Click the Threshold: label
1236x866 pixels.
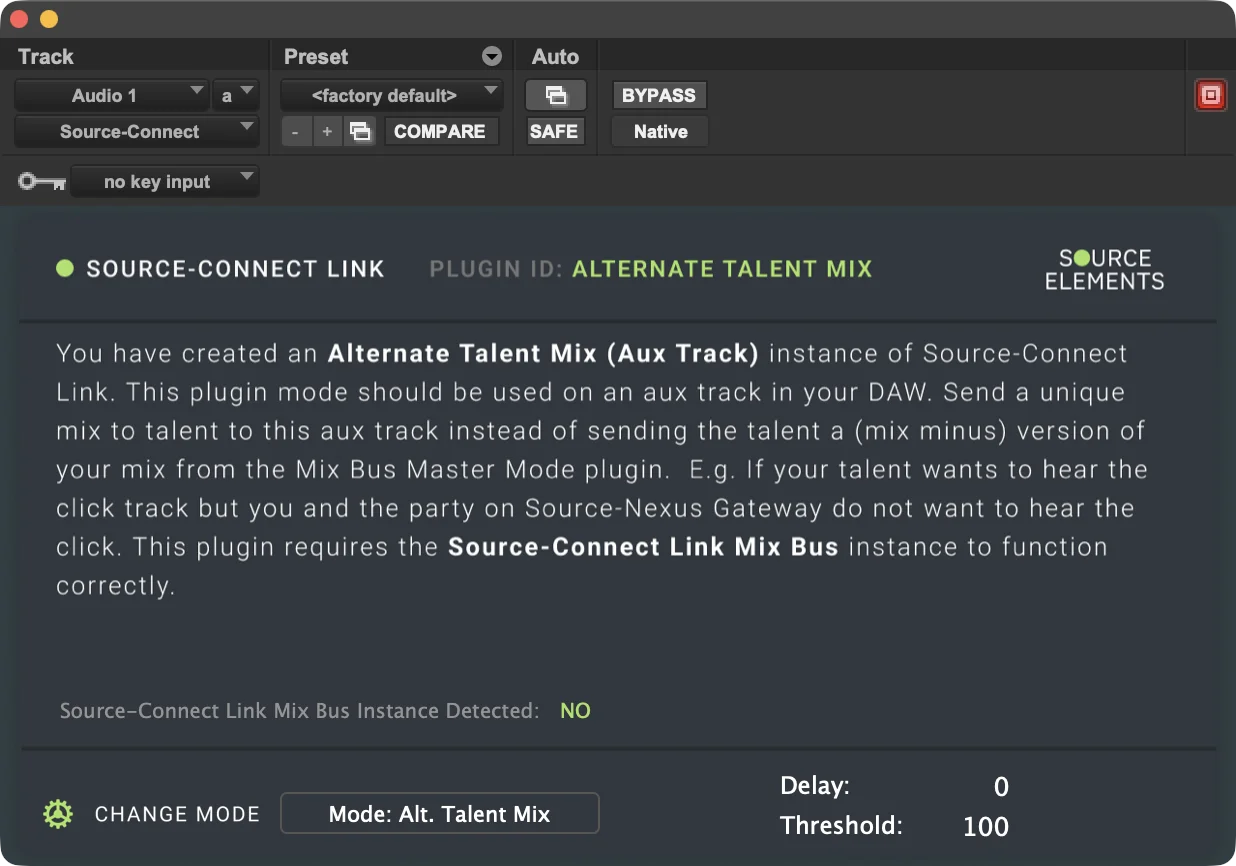pos(841,826)
